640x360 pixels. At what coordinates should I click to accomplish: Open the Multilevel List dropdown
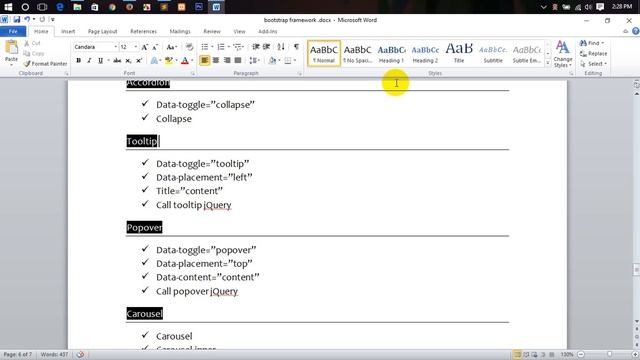pyautogui.click(x=244, y=47)
